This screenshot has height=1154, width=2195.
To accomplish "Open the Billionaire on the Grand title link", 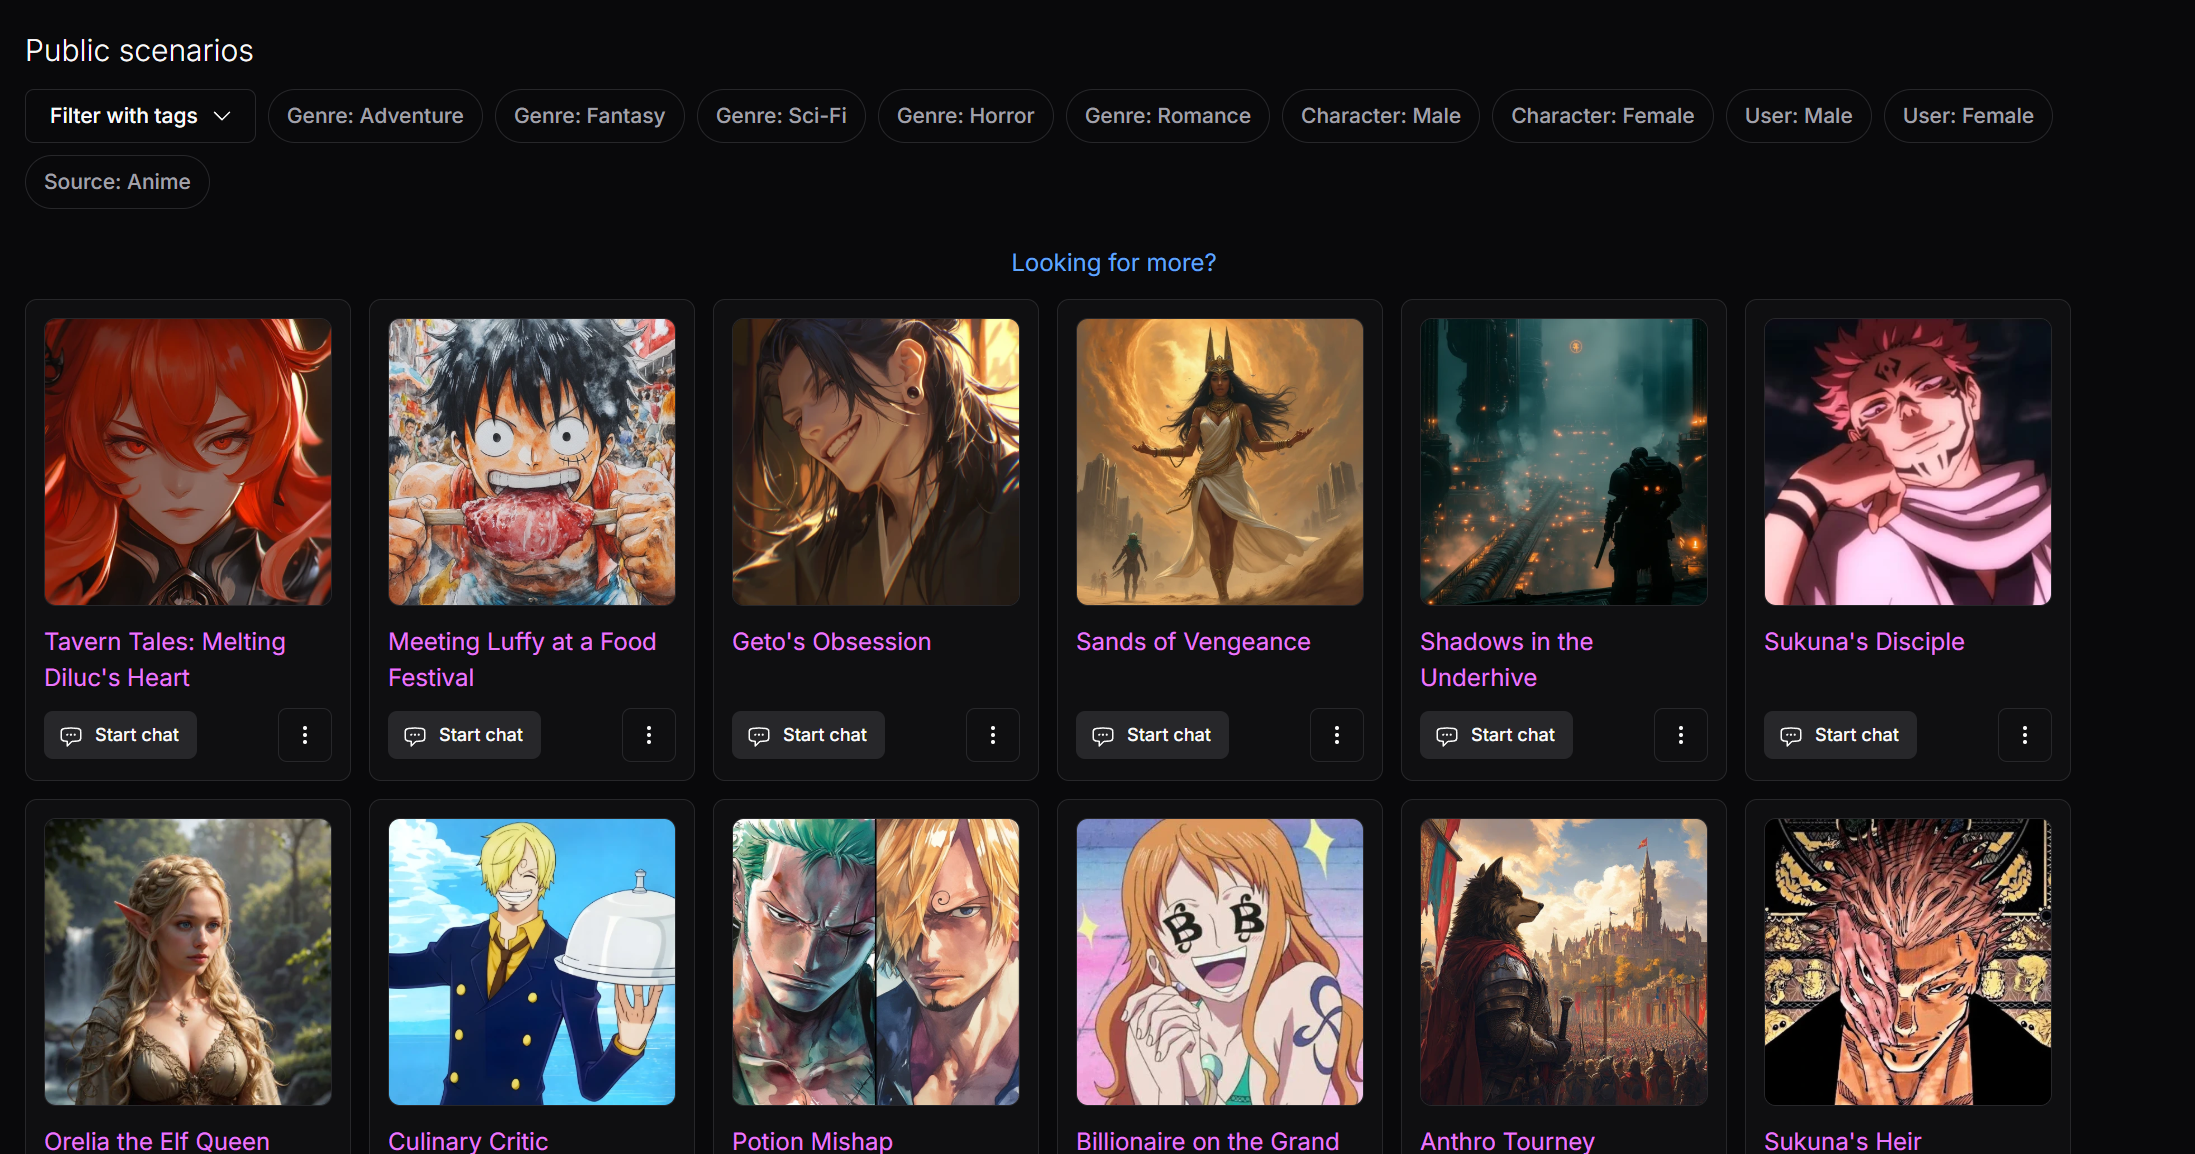I will pos(1207,1141).
